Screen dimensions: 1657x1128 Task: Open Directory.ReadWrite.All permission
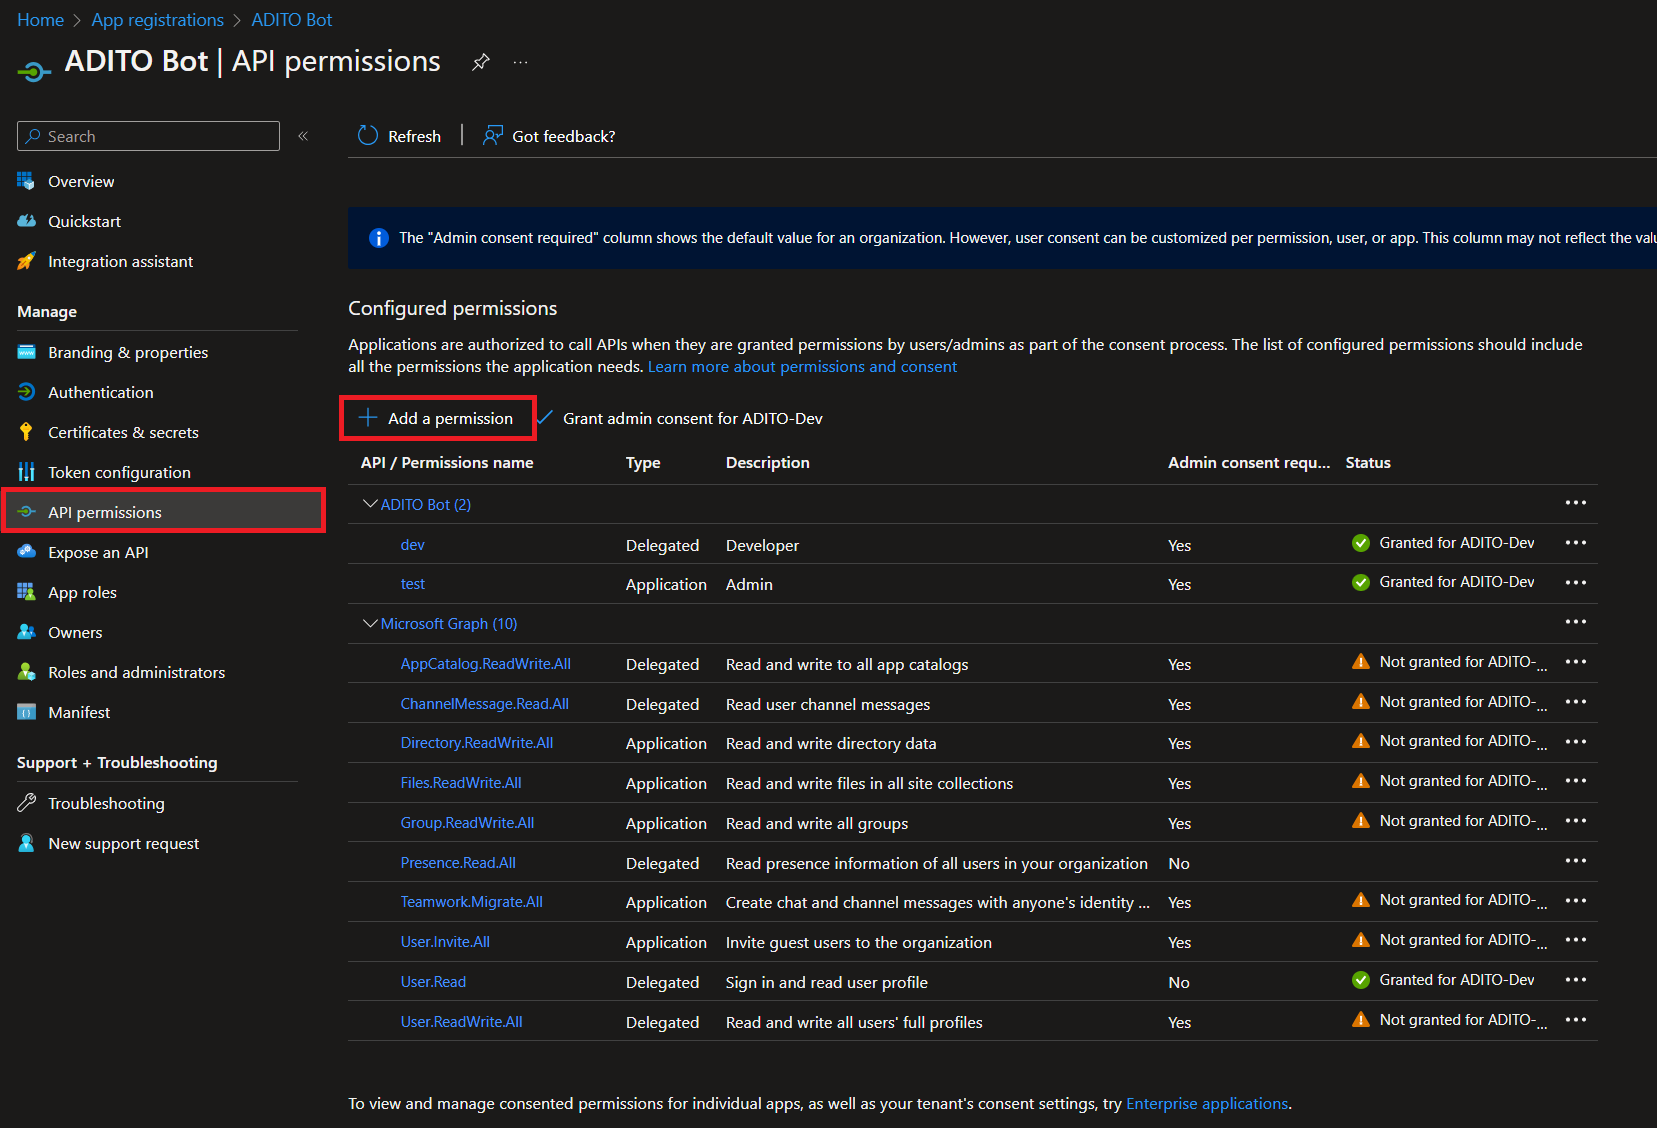[x=476, y=743]
